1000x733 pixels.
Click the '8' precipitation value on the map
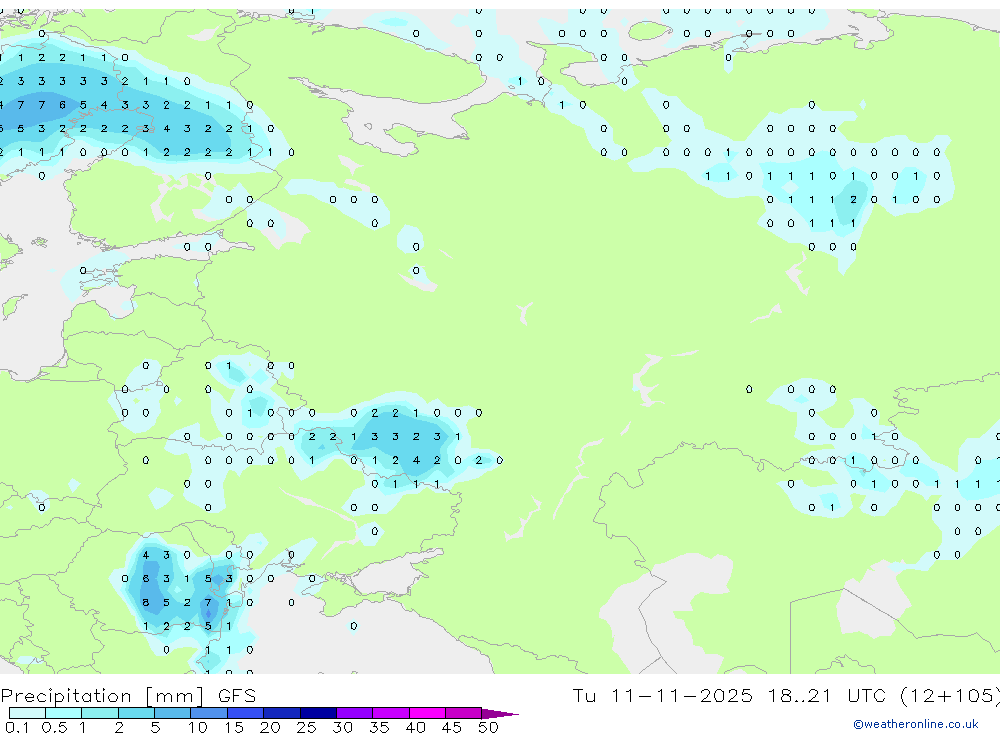point(145,602)
